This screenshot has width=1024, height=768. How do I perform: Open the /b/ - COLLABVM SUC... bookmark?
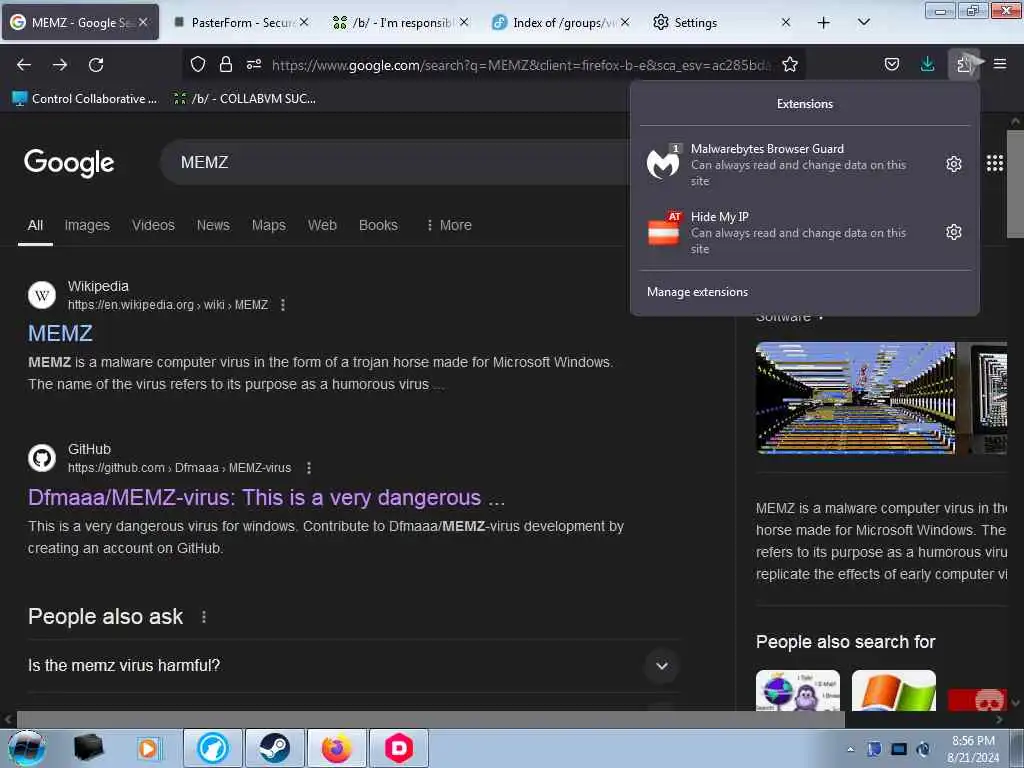[x=244, y=99]
